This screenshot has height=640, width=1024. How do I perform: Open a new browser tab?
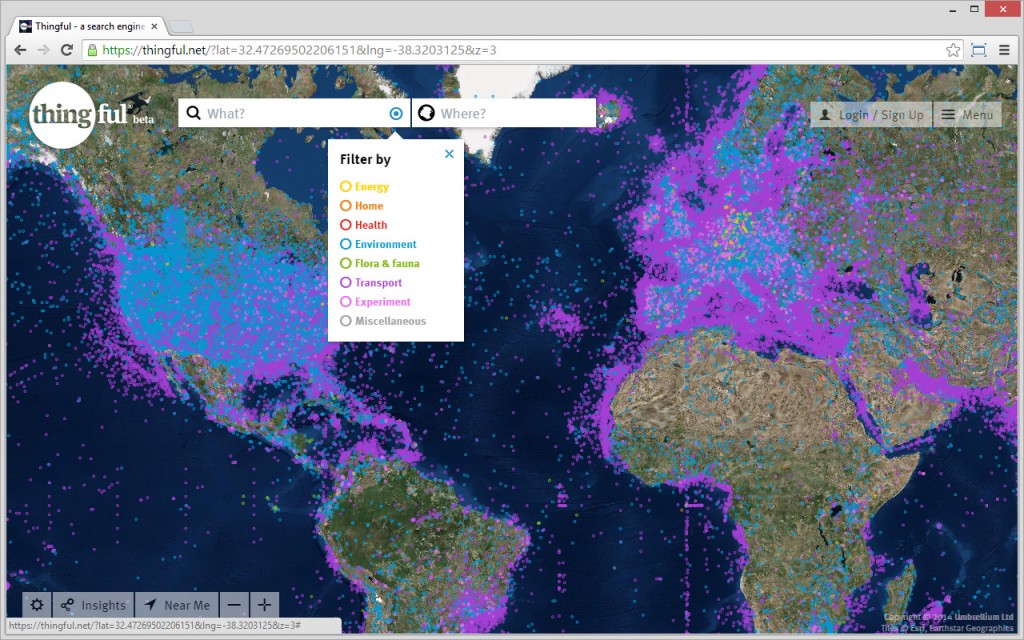[x=180, y=27]
